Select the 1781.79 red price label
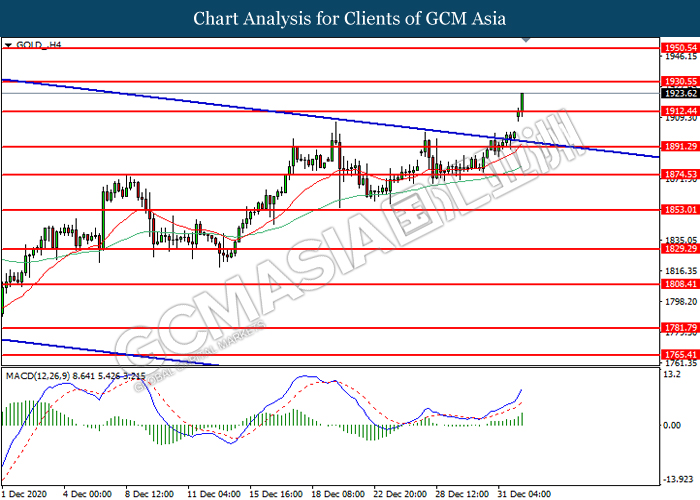The width and height of the screenshot is (700, 500). click(x=680, y=328)
